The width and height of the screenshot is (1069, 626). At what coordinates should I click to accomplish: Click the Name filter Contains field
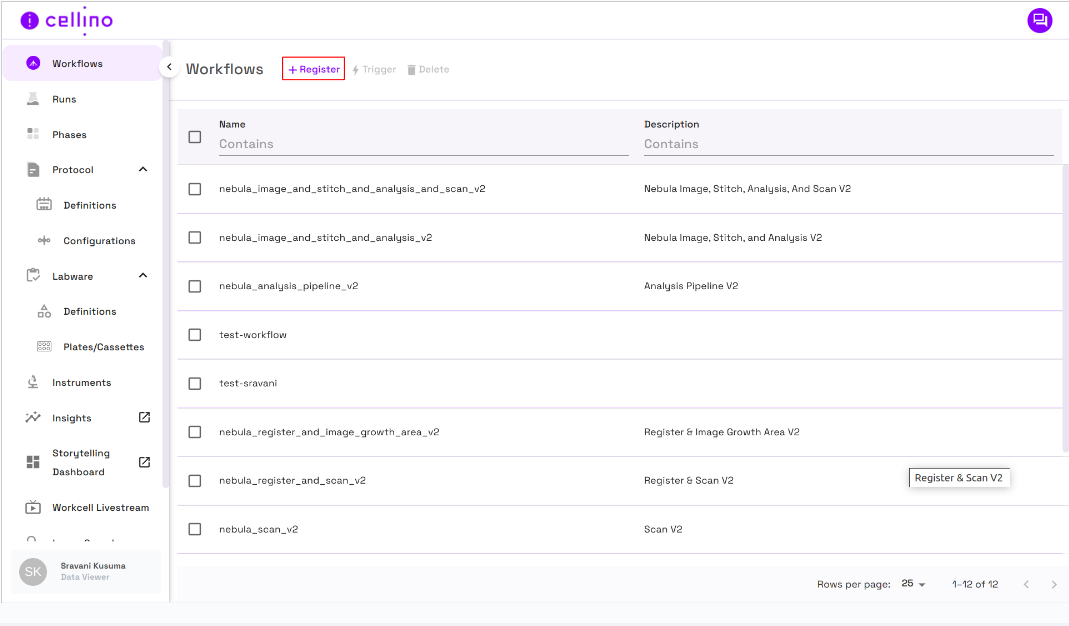click(423, 144)
